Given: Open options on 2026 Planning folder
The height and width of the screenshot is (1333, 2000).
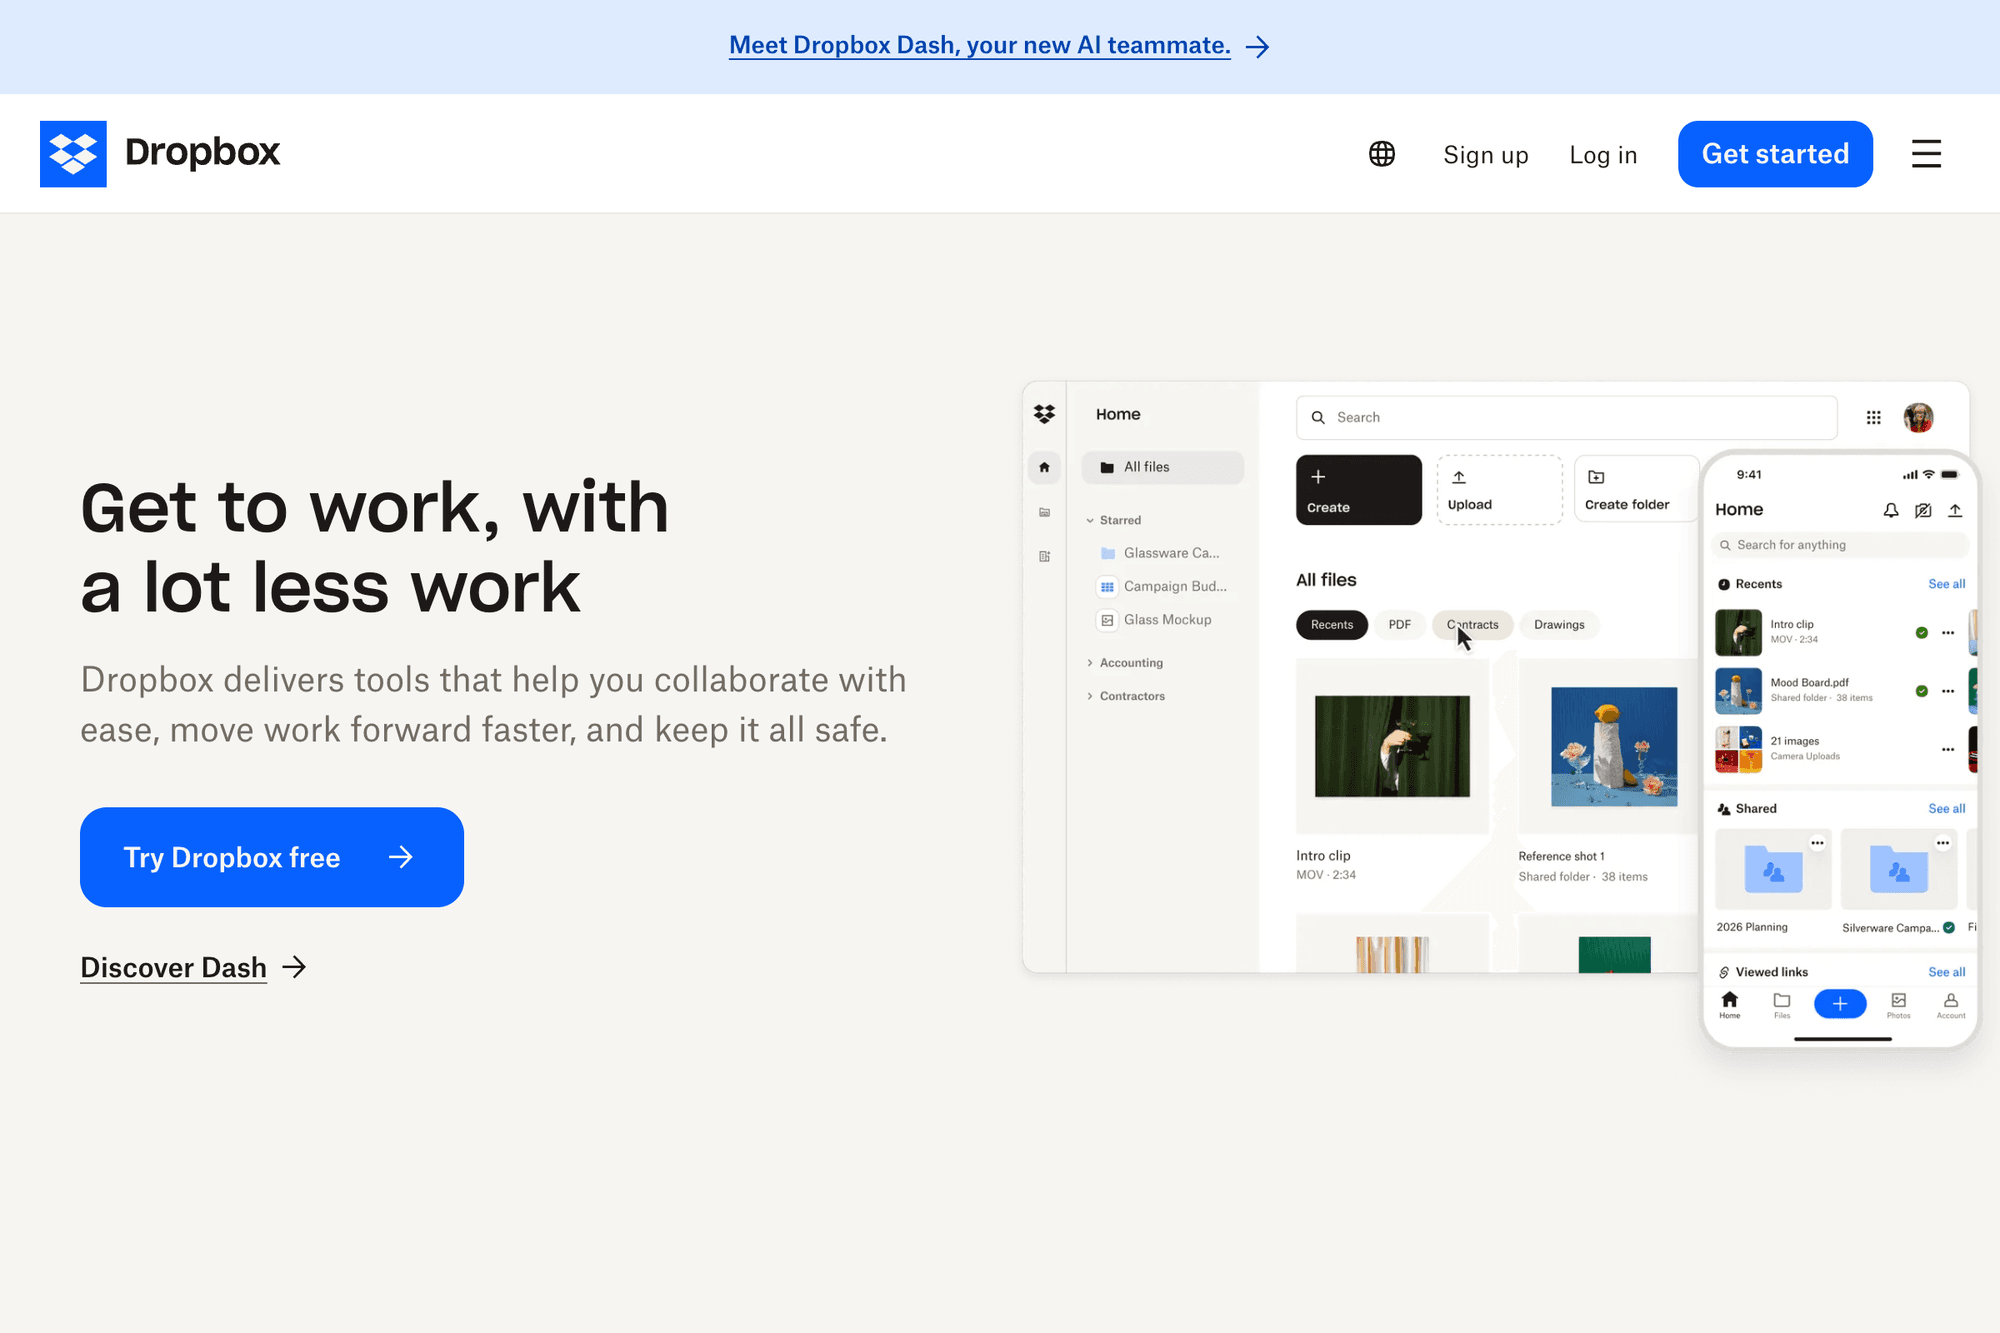Looking at the screenshot, I should (x=1817, y=843).
